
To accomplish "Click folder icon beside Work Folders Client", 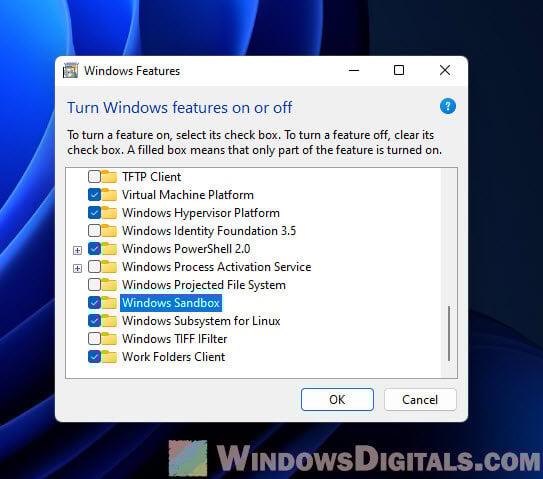I will (109, 357).
